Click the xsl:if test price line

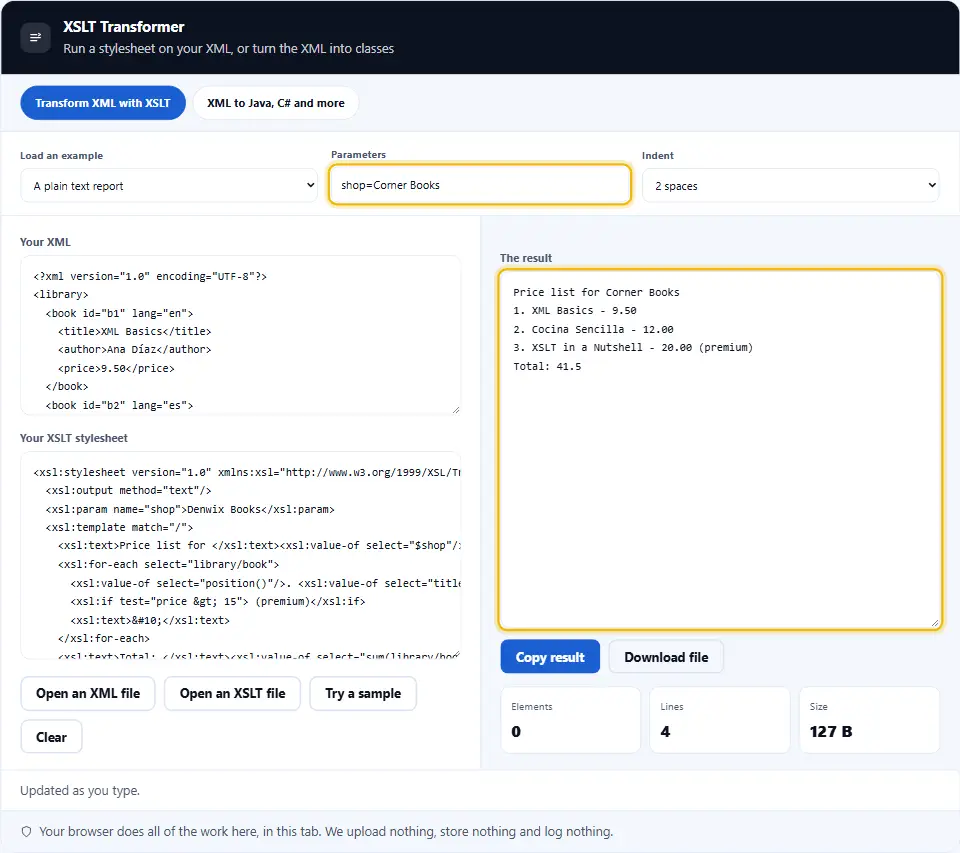tap(218, 601)
